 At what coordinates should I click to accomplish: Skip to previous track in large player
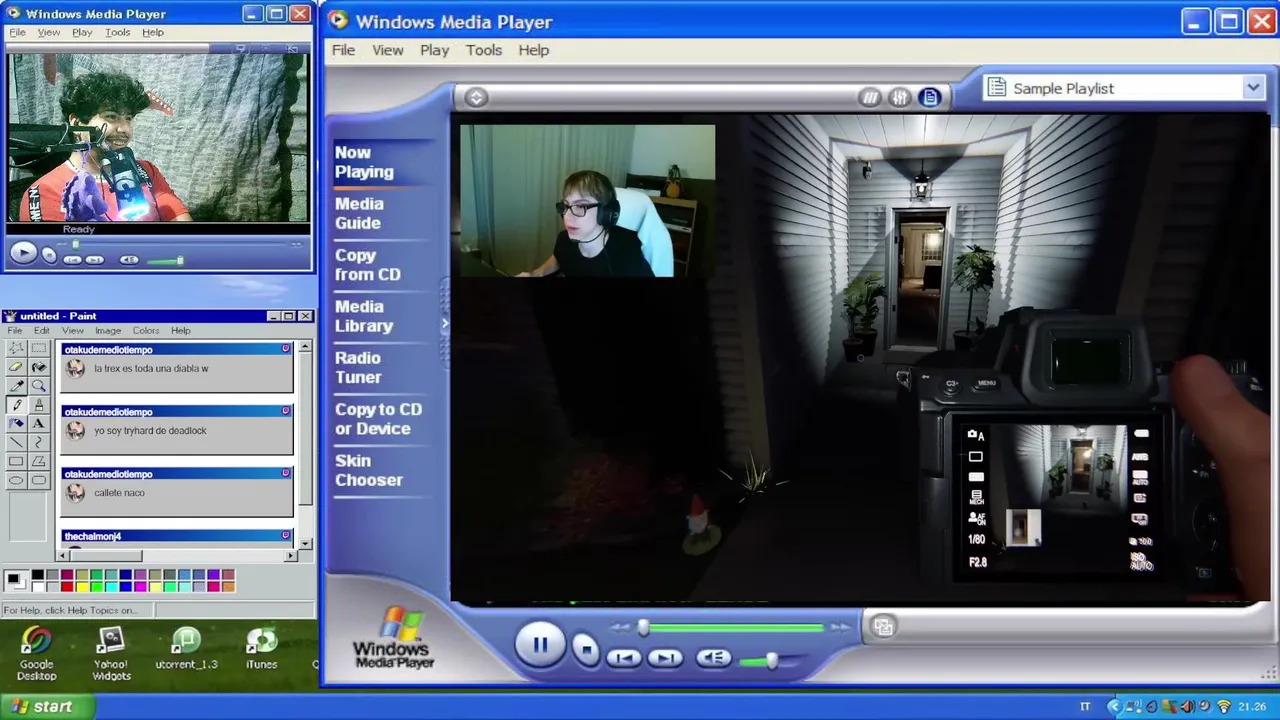pyautogui.click(x=623, y=658)
